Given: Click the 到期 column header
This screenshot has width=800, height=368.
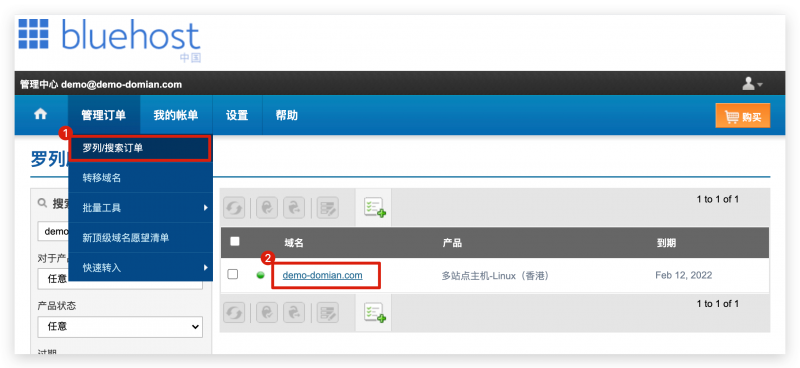Looking at the screenshot, I should point(666,243).
